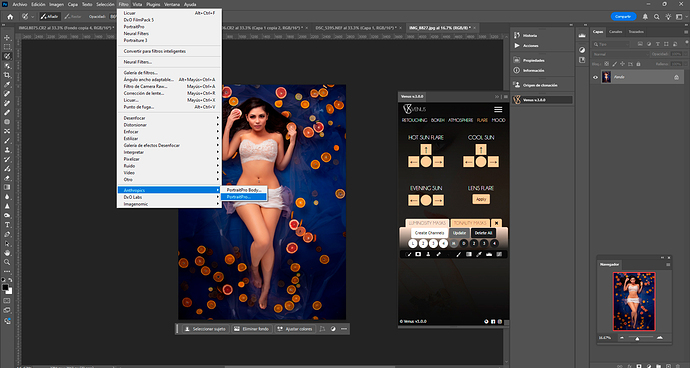
Task: Click Seleccionar sujeto in contextual bar
Action: 206,329
